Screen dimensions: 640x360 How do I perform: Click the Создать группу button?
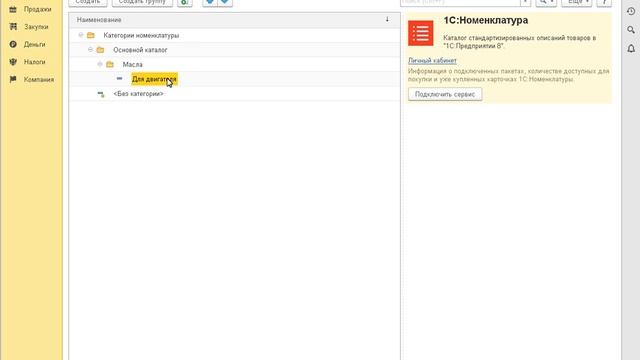[142, 2]
